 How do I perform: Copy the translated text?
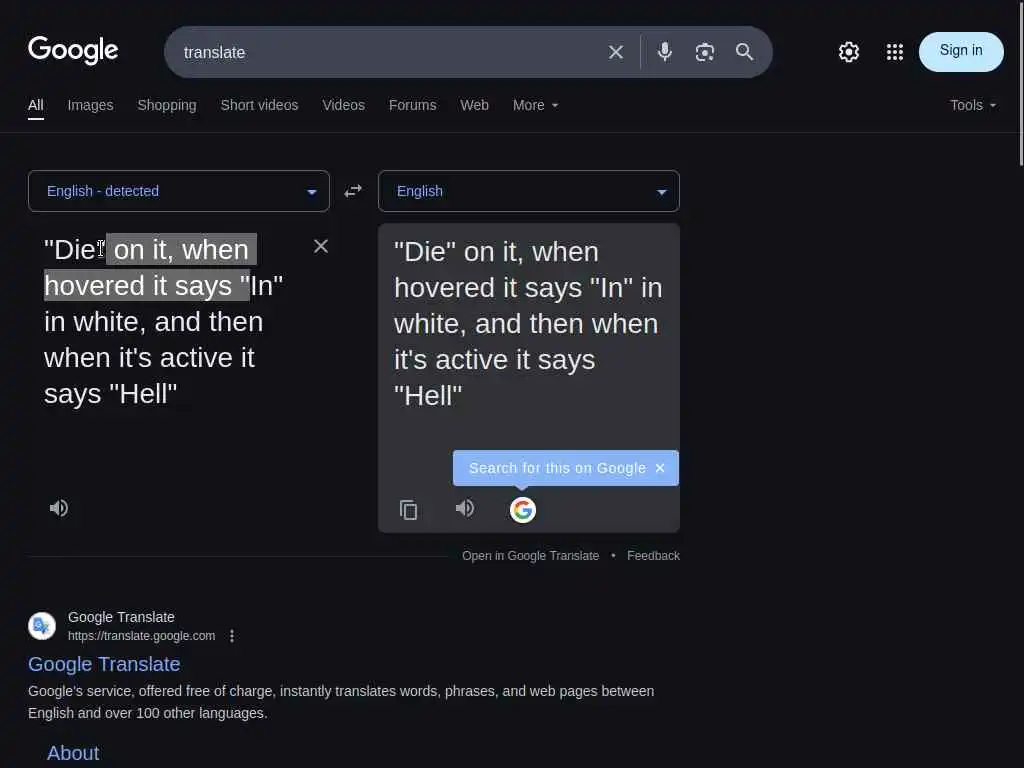[409, 509]
